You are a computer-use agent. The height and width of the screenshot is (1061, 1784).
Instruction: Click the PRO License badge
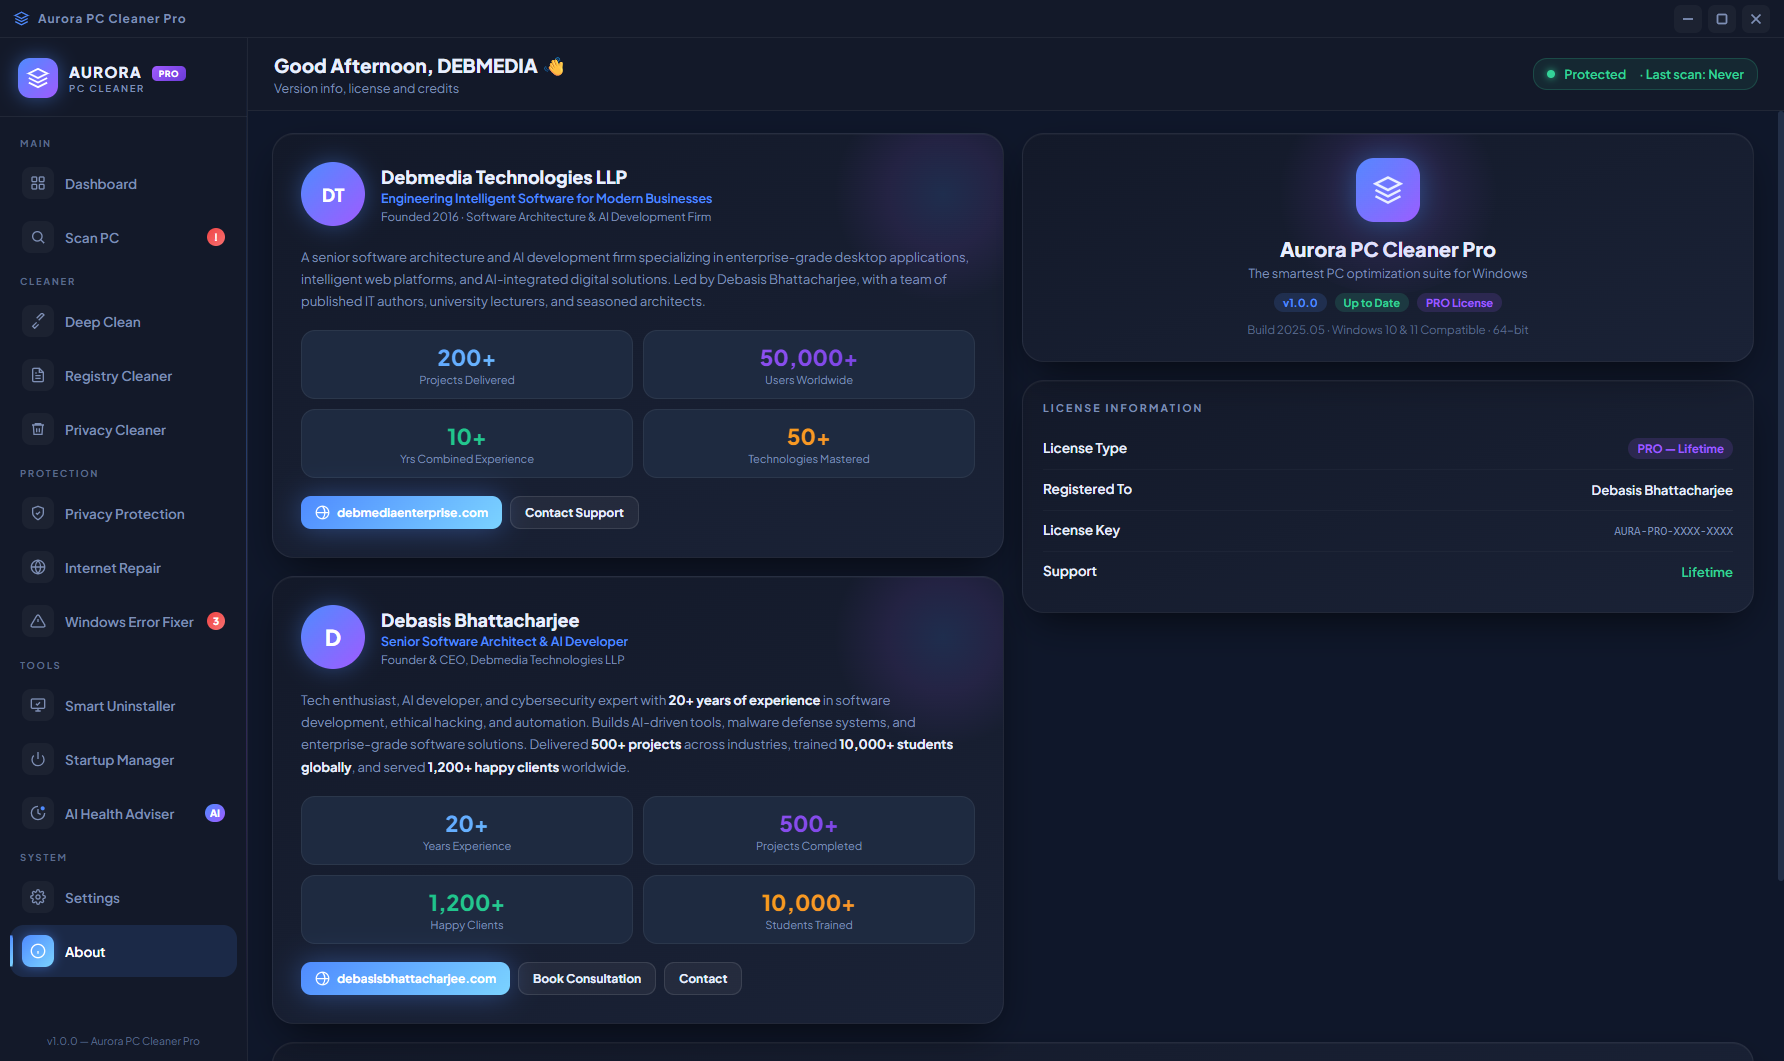coord(1459,303)
